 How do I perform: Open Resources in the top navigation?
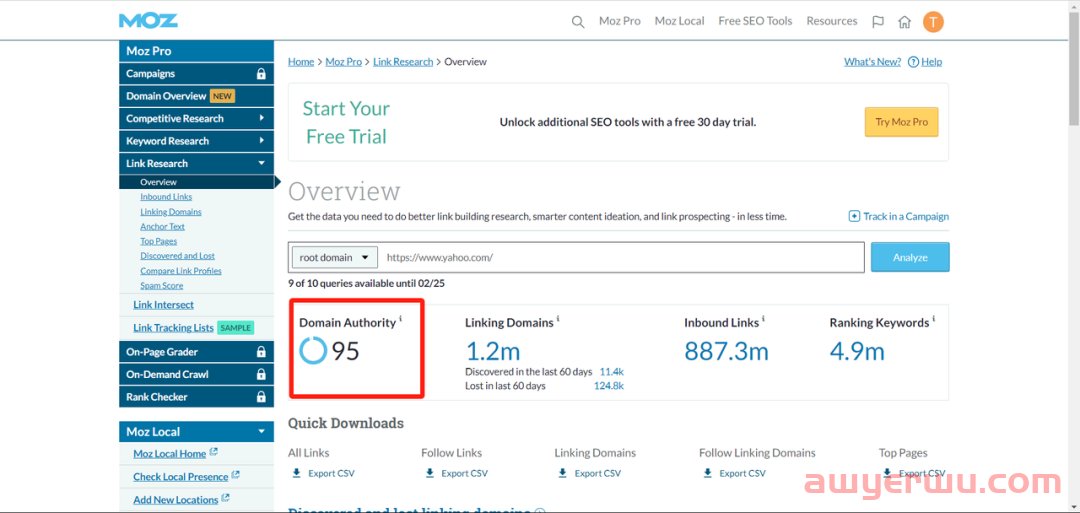coord(832,21)
